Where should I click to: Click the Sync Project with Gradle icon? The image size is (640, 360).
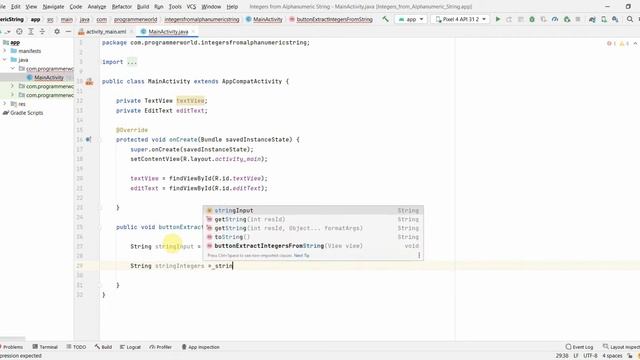(x=592, y=19)
